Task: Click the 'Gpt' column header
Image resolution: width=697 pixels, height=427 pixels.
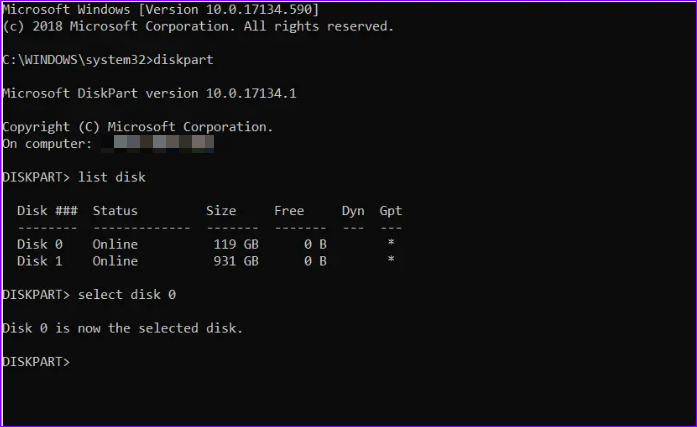Action: tap(391, 211)
